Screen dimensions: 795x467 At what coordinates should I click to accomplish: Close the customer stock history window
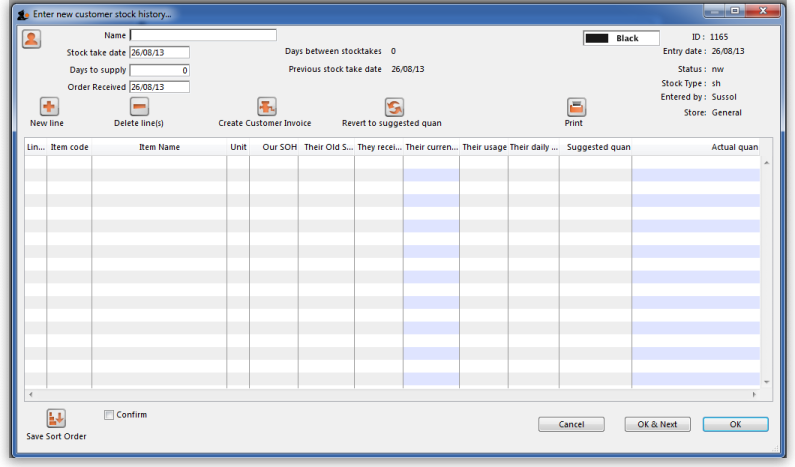[x=763, y=11]
